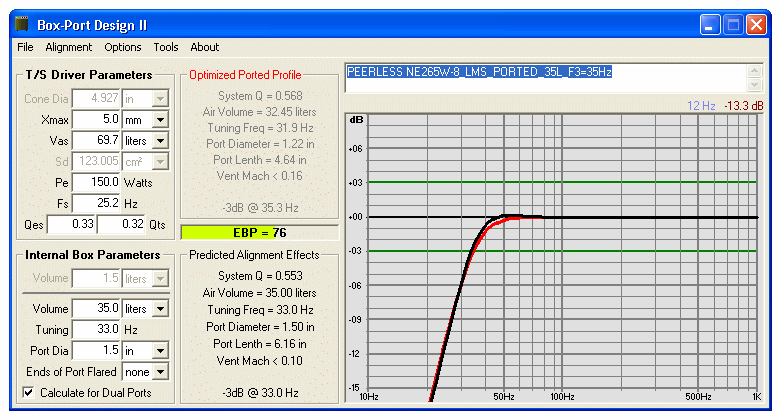Click the +03 dB axis label

[x=356, y=183]
